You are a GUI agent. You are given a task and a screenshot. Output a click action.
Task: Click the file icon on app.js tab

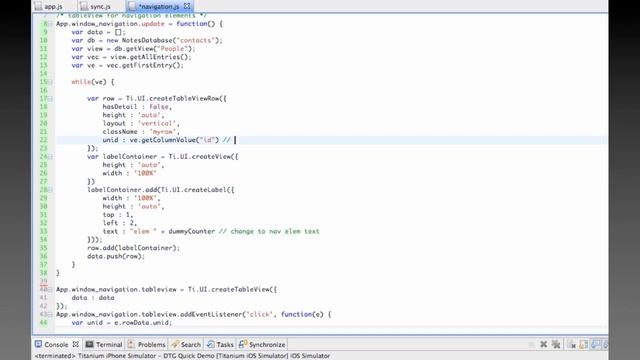(x=38, y=6)
